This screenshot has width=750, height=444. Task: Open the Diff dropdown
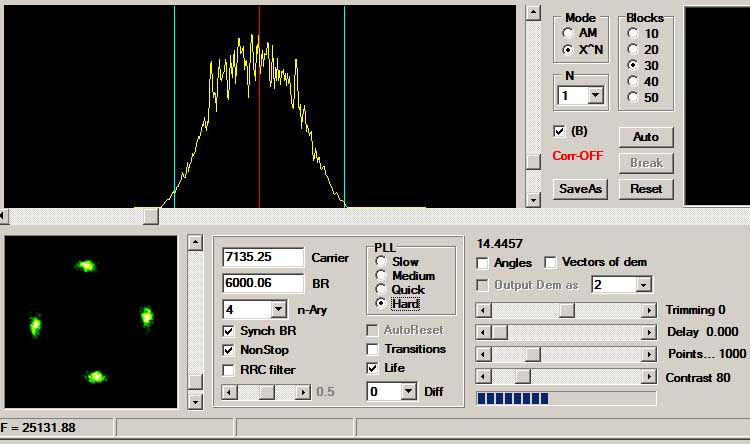[407, 392]
